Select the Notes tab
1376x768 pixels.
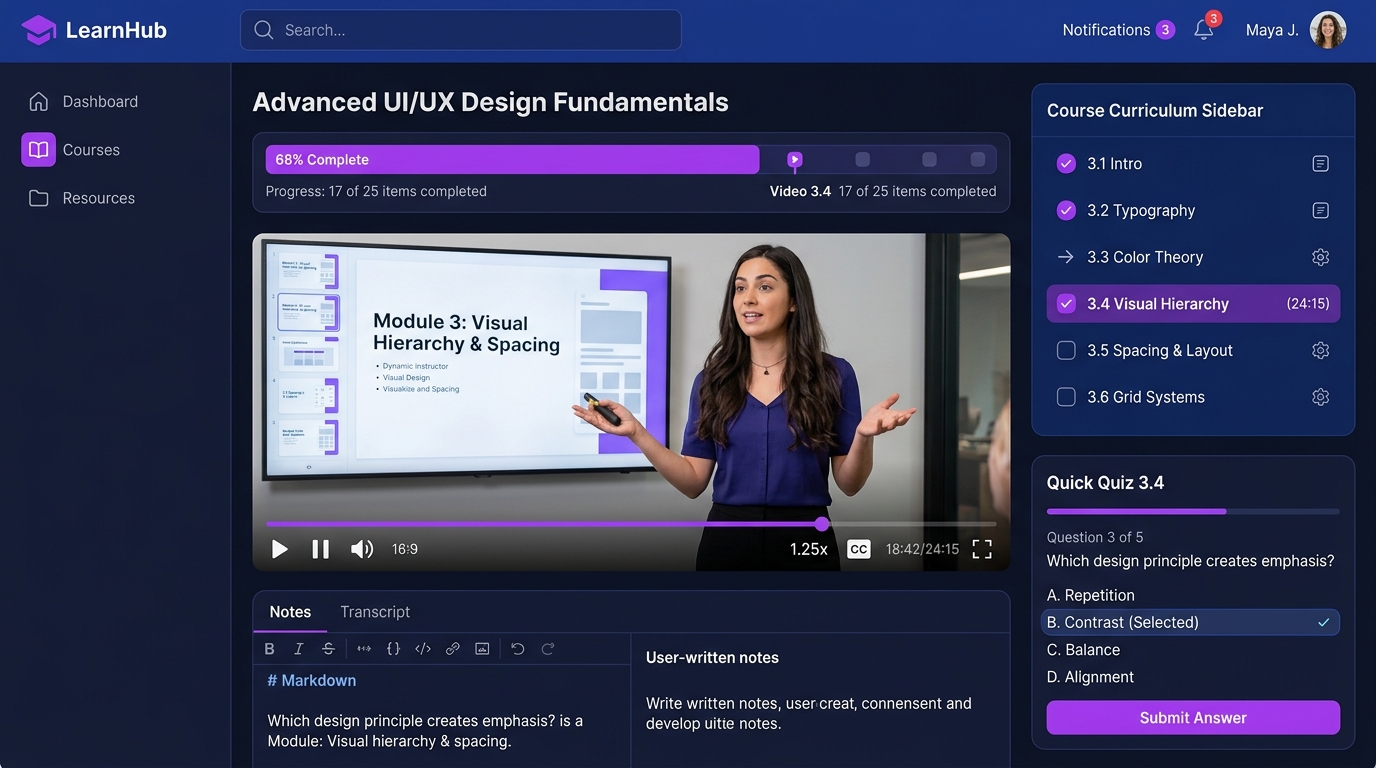click(290, 612)
